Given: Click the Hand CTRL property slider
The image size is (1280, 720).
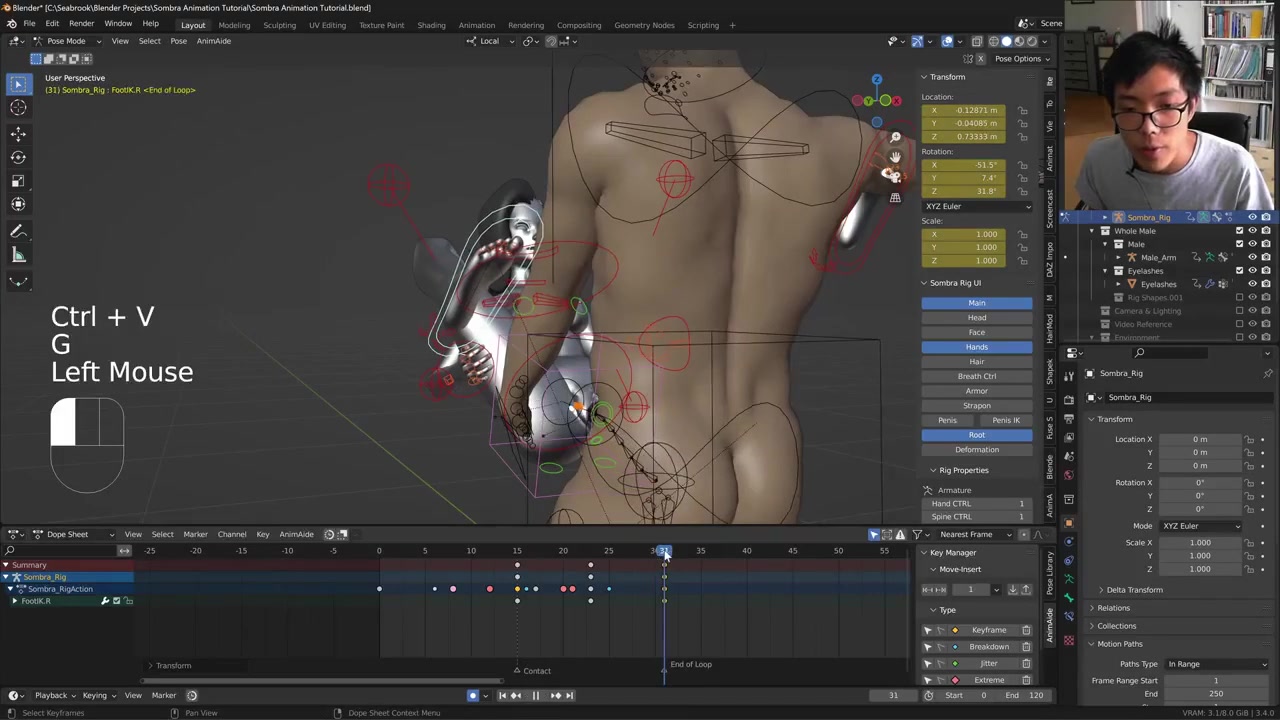Looking at the screenshot, I should tap(978, 504).
